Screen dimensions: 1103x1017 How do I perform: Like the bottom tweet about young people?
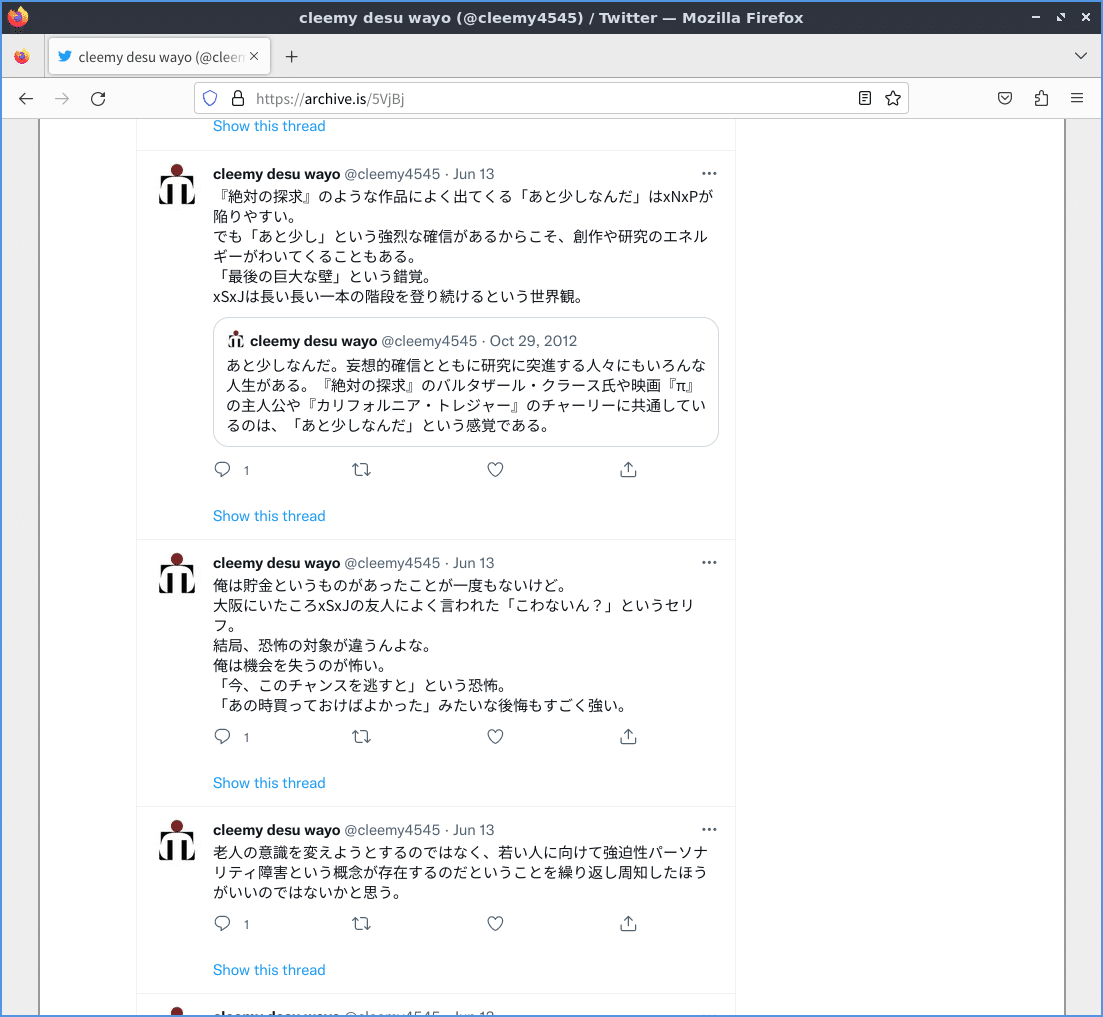(x=495, y=923)
